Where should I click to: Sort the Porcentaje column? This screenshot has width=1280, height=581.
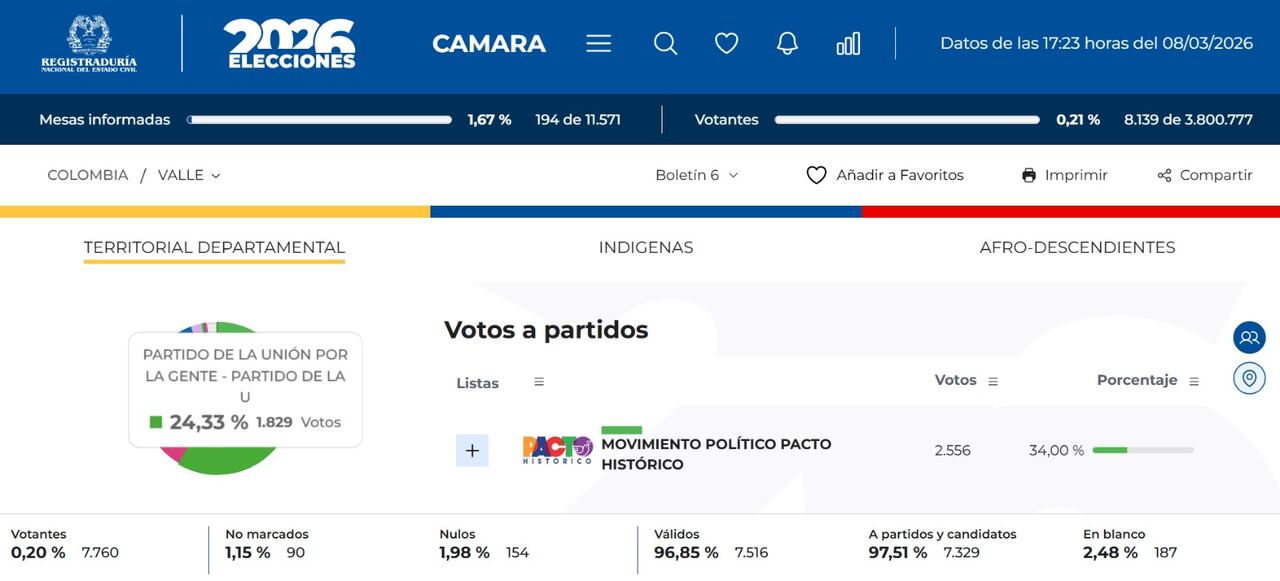[1192, 380]
